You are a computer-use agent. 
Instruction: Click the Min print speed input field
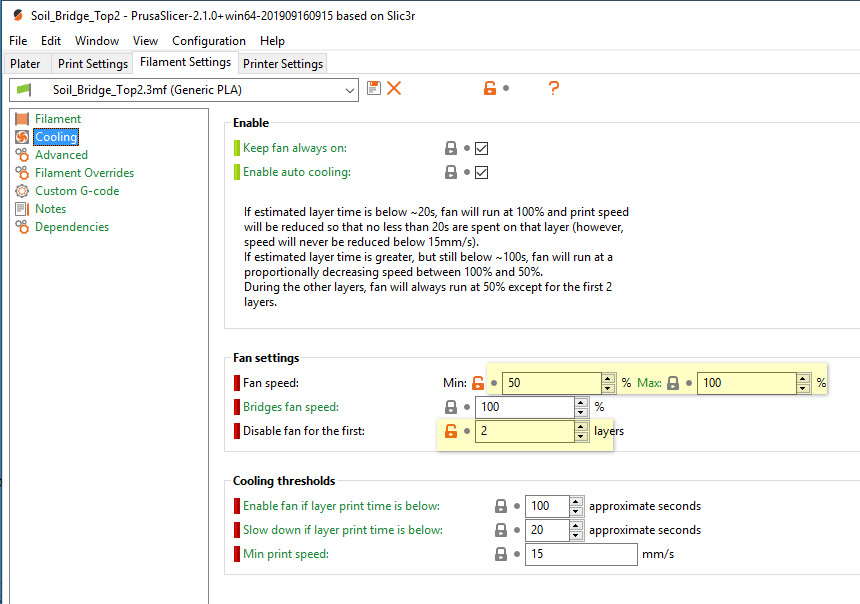click(x=581, y=554)
